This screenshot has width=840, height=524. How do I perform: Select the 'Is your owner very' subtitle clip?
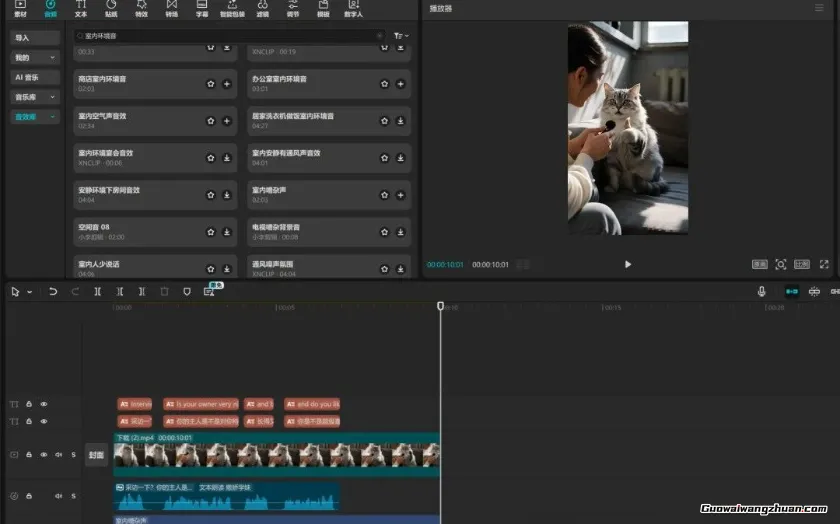pyautogui.click(x=201, y=404)
